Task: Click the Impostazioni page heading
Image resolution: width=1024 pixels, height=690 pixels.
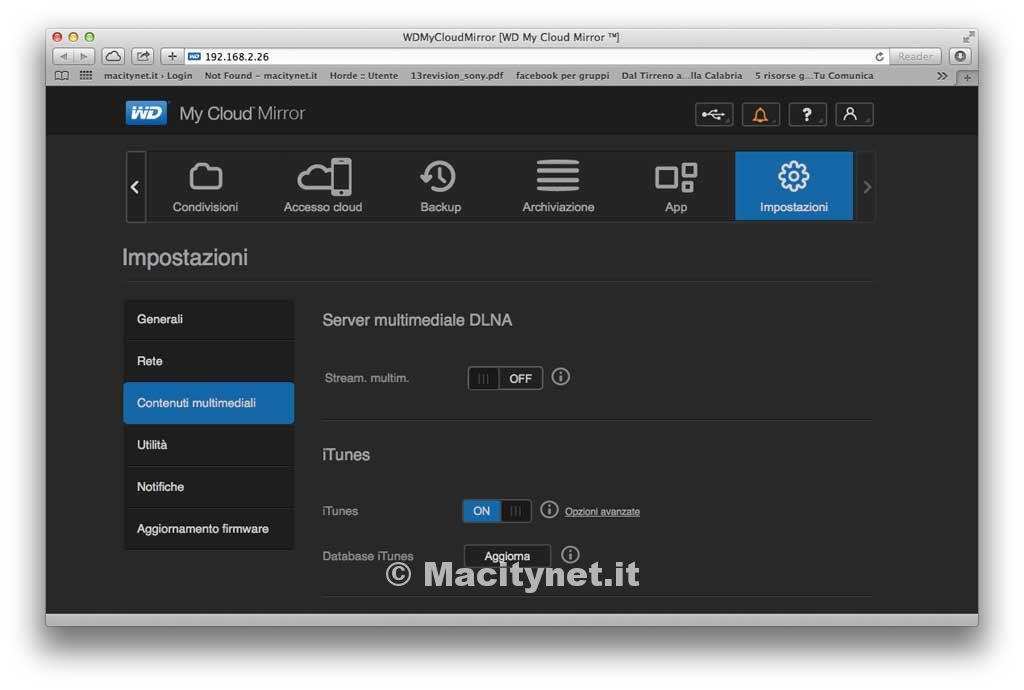Action: coord(185,257)
